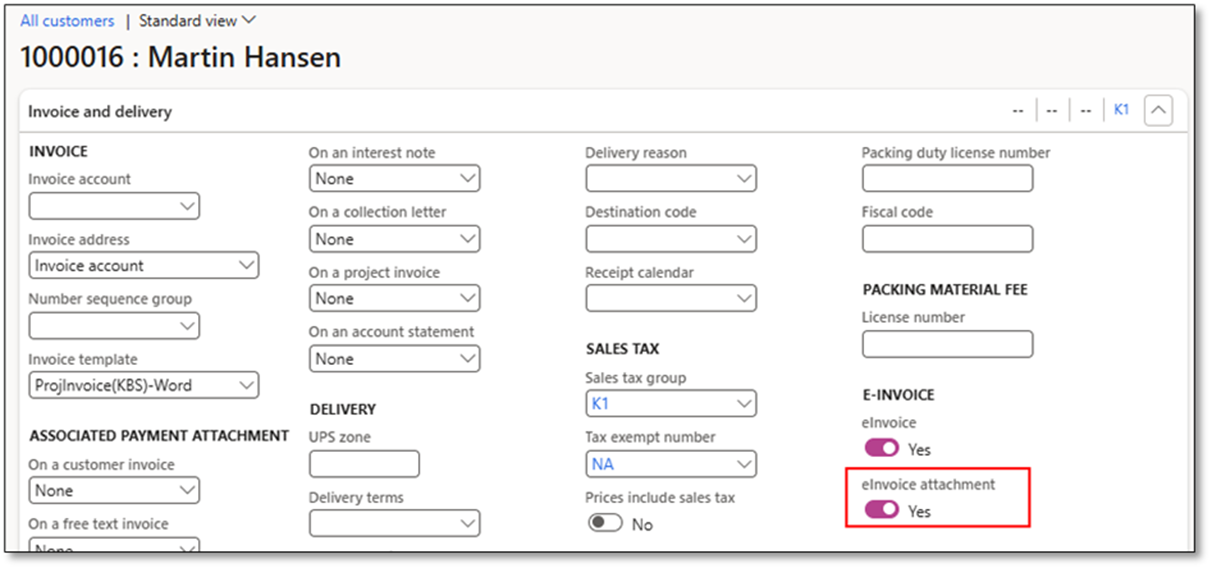1212x568 pixels.
Task: Enable Prices include sales tax toggle
Action: [x=605, y=523]
